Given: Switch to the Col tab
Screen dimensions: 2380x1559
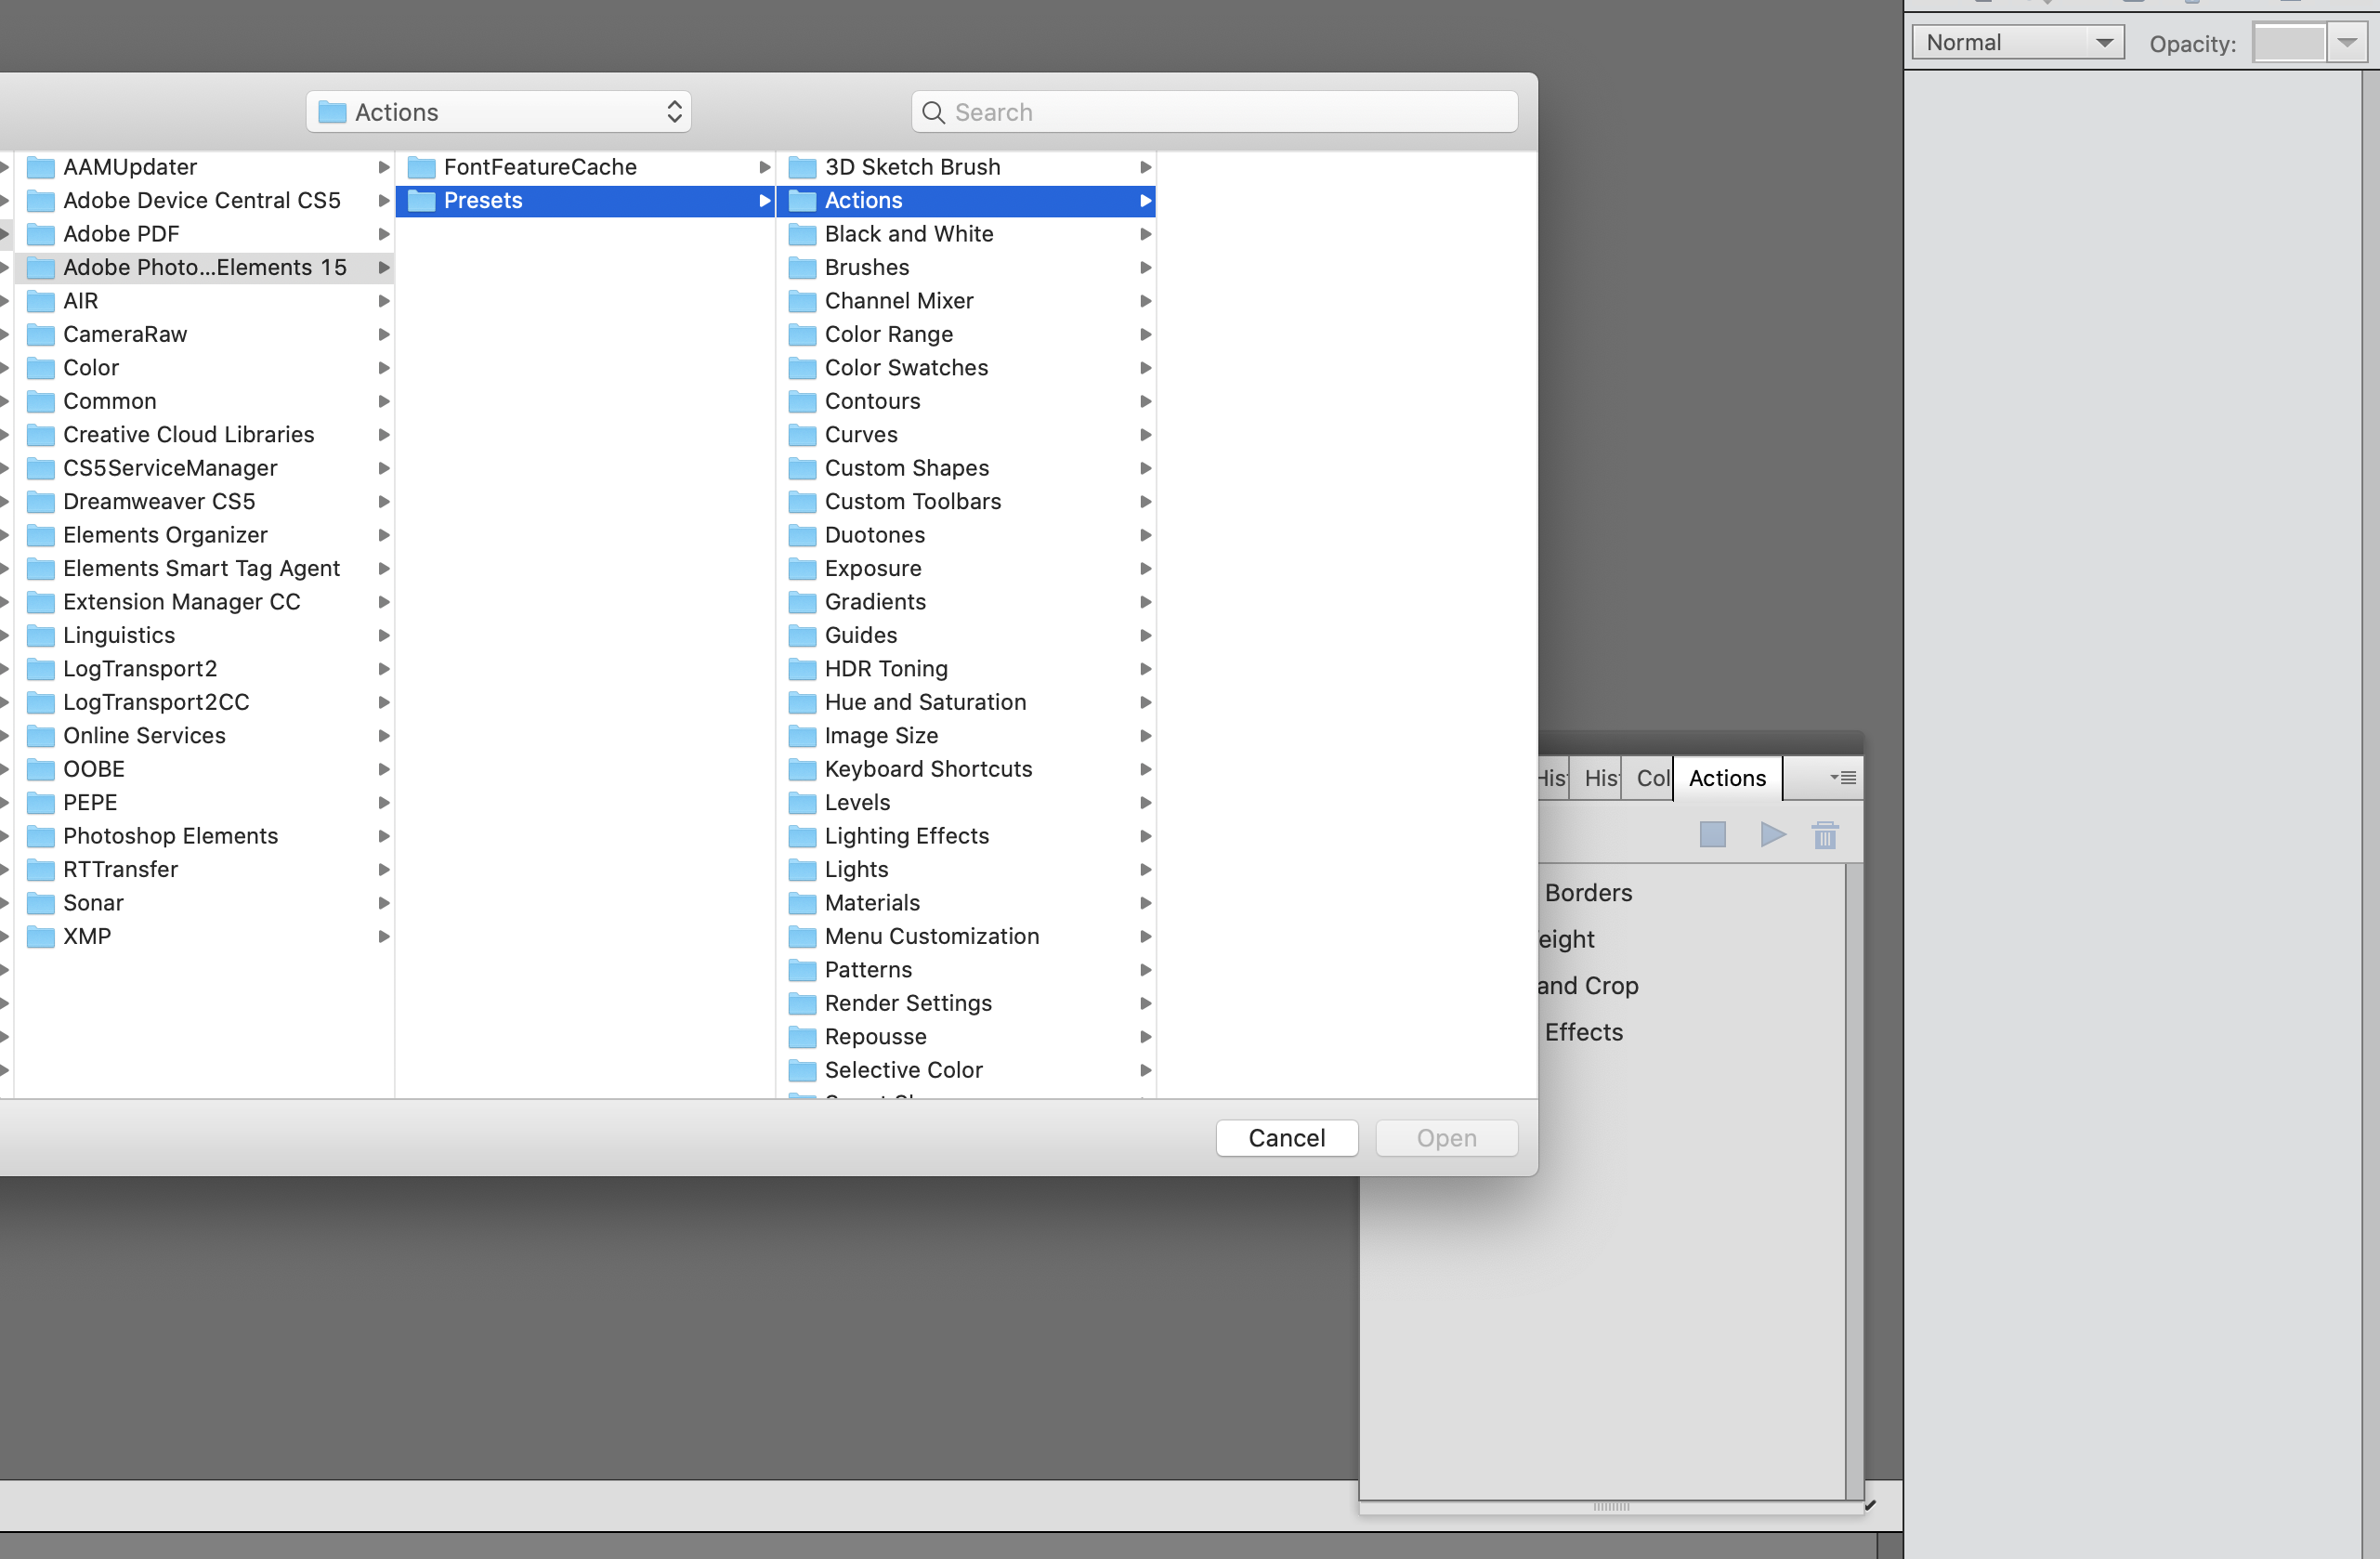Looking at the screenshot, I should point(1653,778).
